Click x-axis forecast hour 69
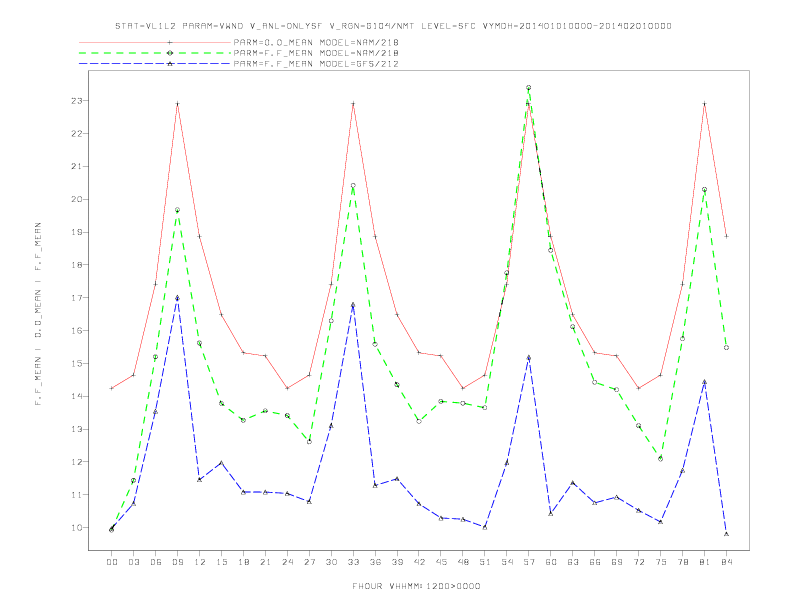Screen dimensions: 792x612 point(617,562)
